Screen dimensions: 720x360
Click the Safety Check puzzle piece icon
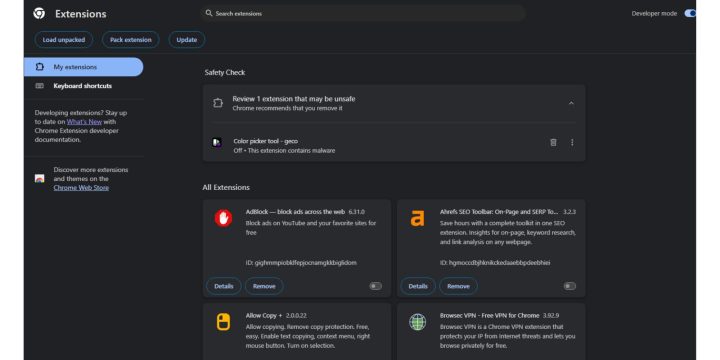[218, 103]
